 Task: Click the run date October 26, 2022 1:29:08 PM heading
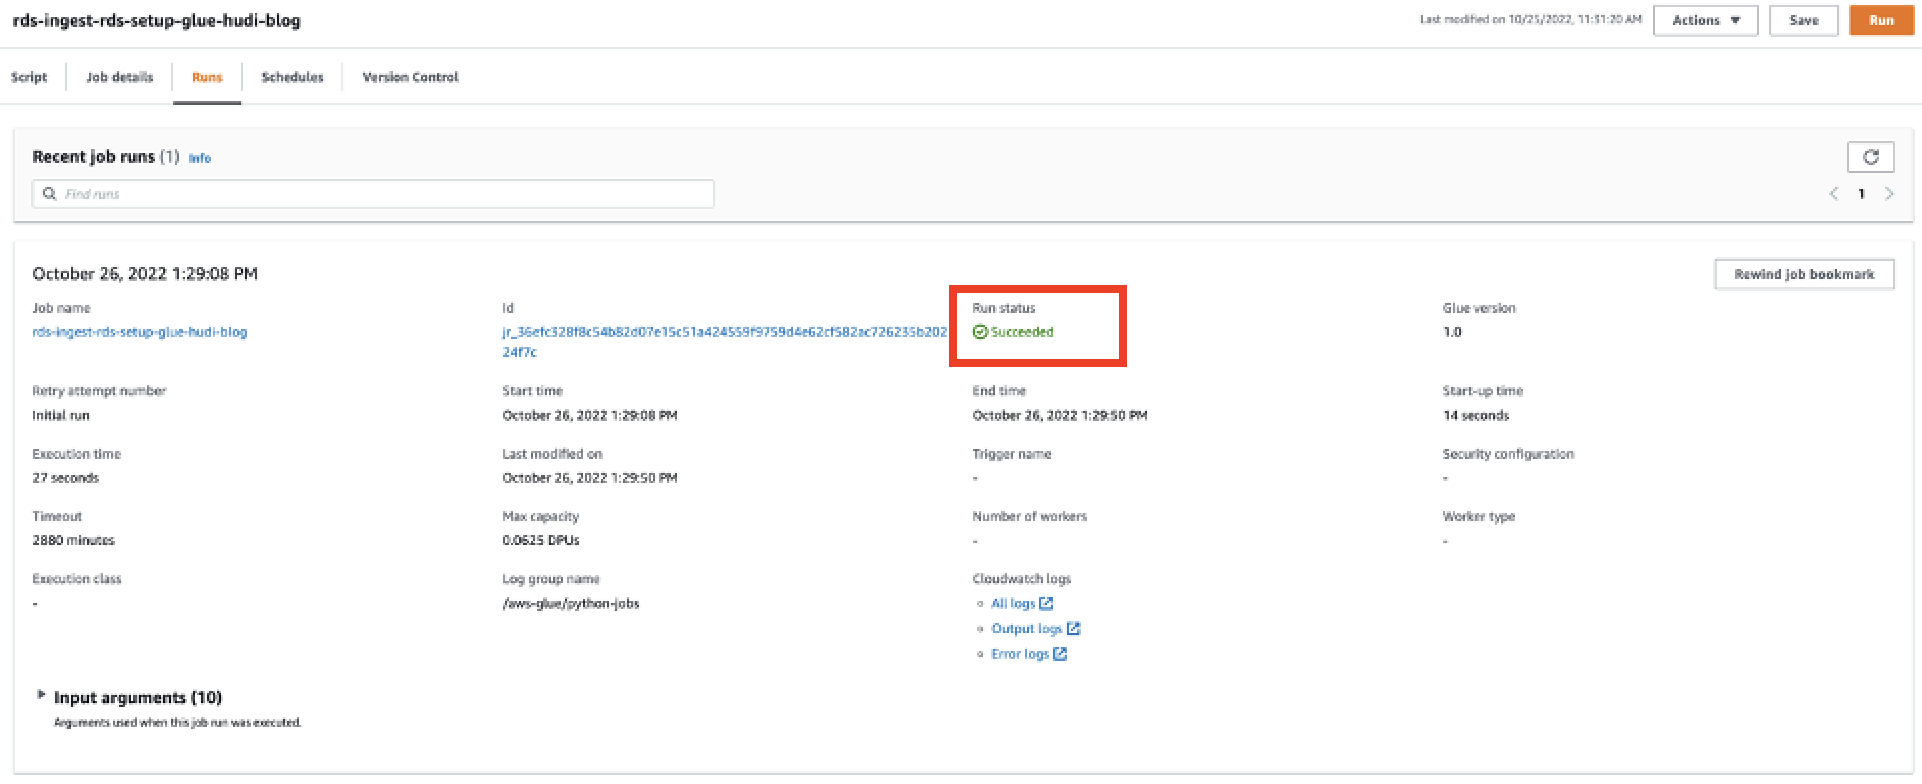click(145, 273)
